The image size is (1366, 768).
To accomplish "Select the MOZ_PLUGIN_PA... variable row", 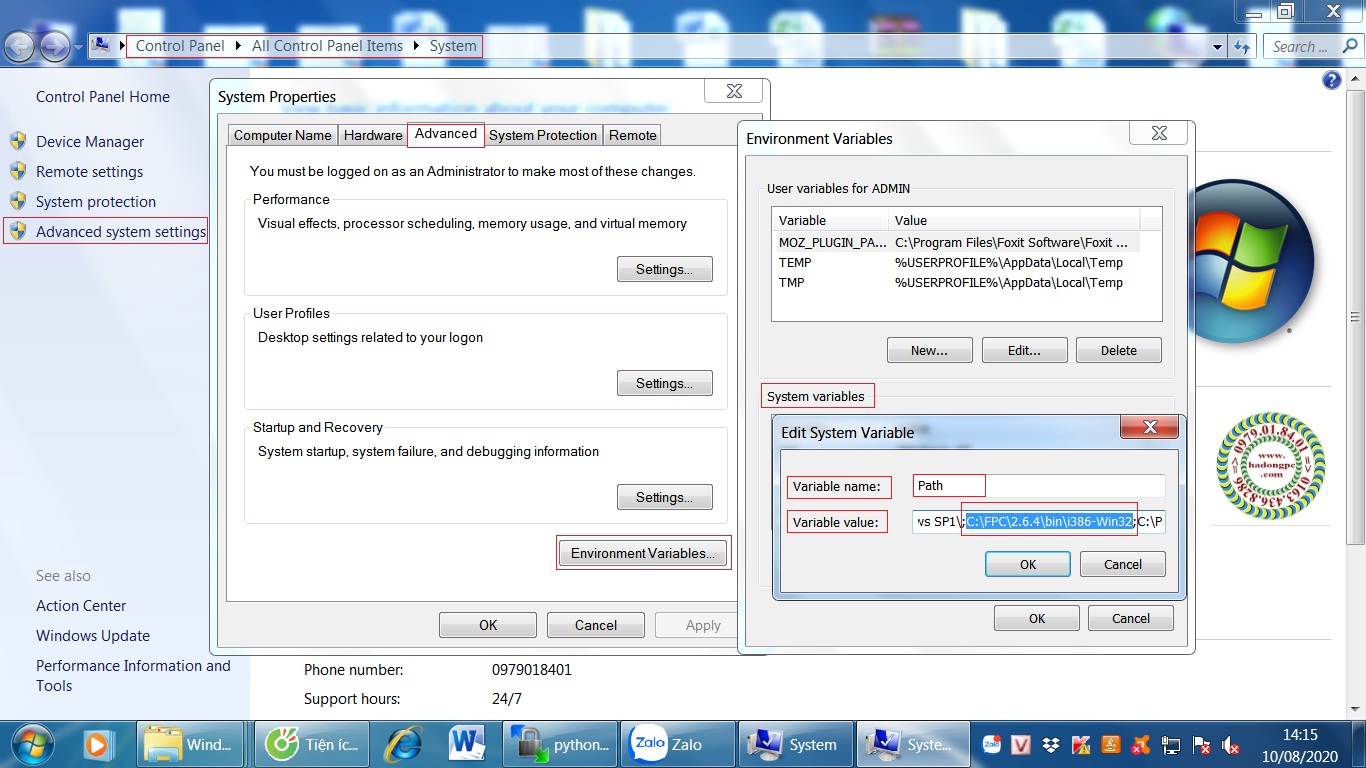I will tap(955, 242).
